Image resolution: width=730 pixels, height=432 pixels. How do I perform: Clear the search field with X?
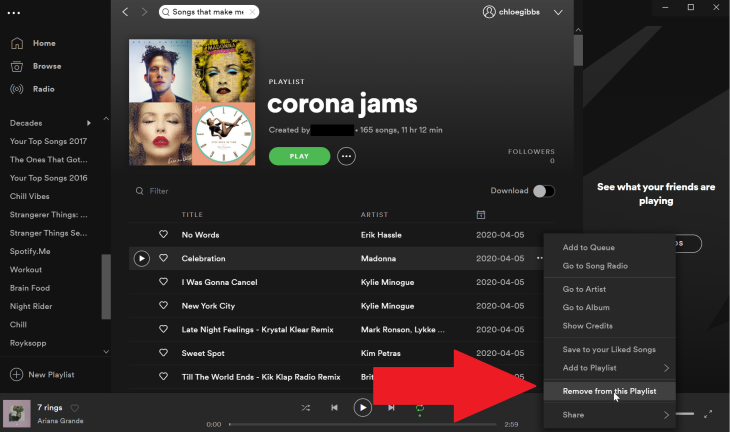(252, 12)
